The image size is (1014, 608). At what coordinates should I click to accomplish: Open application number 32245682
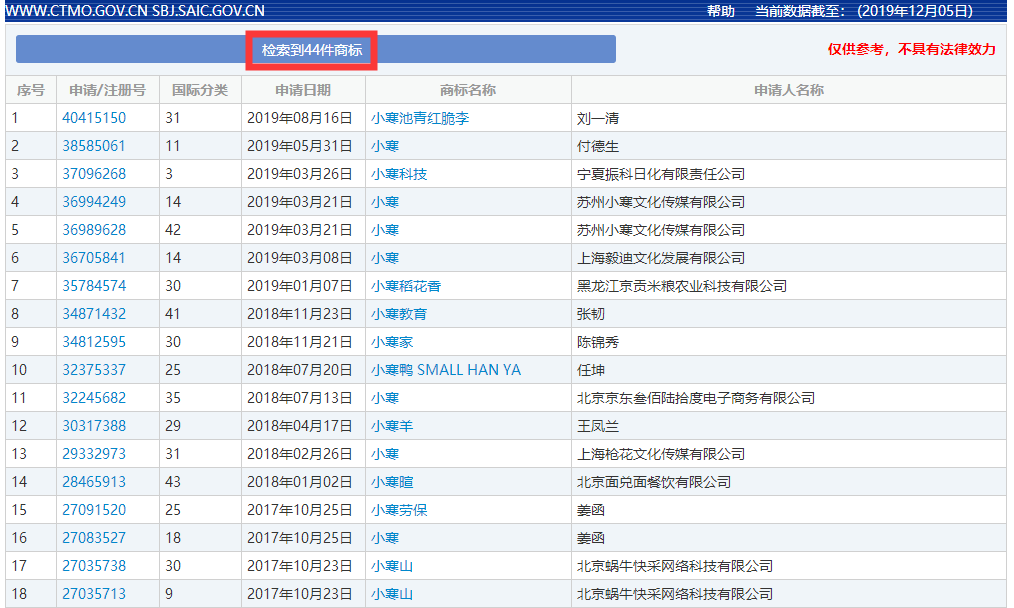94,398
